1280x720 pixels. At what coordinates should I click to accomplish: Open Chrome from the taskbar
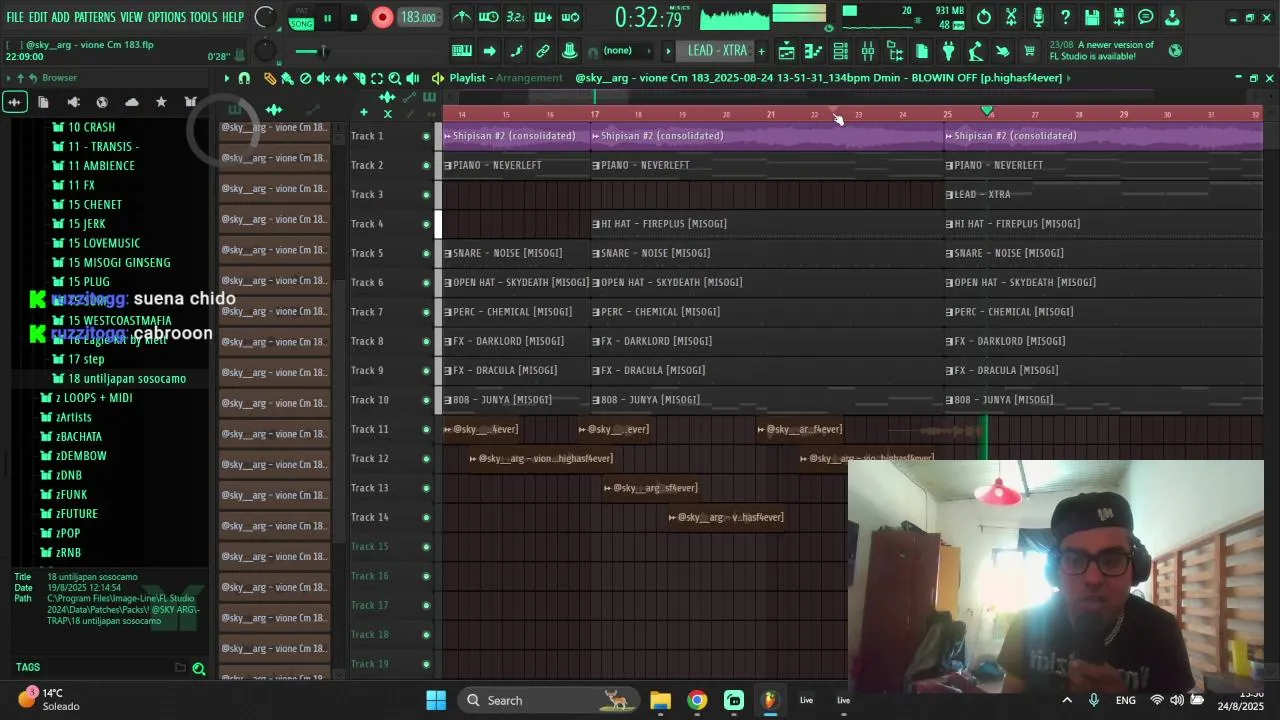pos(697,701)
